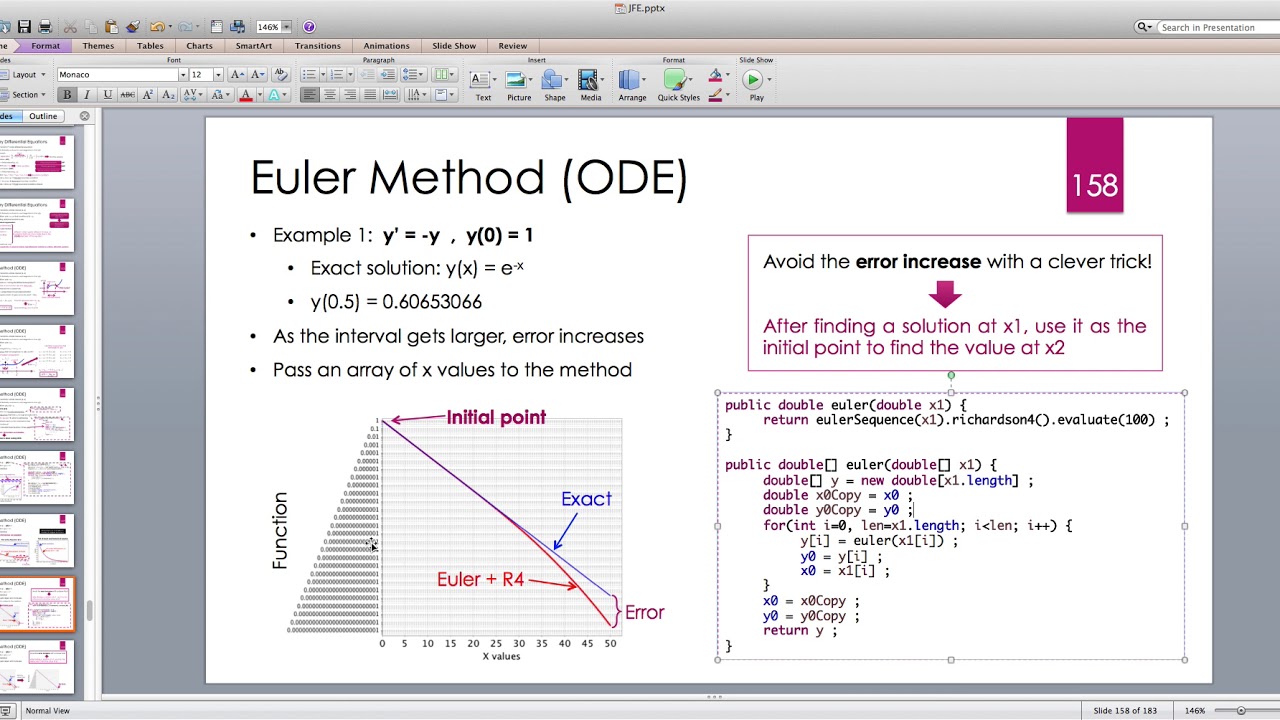Open the Help purple question mark
The width and height of the screenshot is (1280, 720).
coord(309,27)
